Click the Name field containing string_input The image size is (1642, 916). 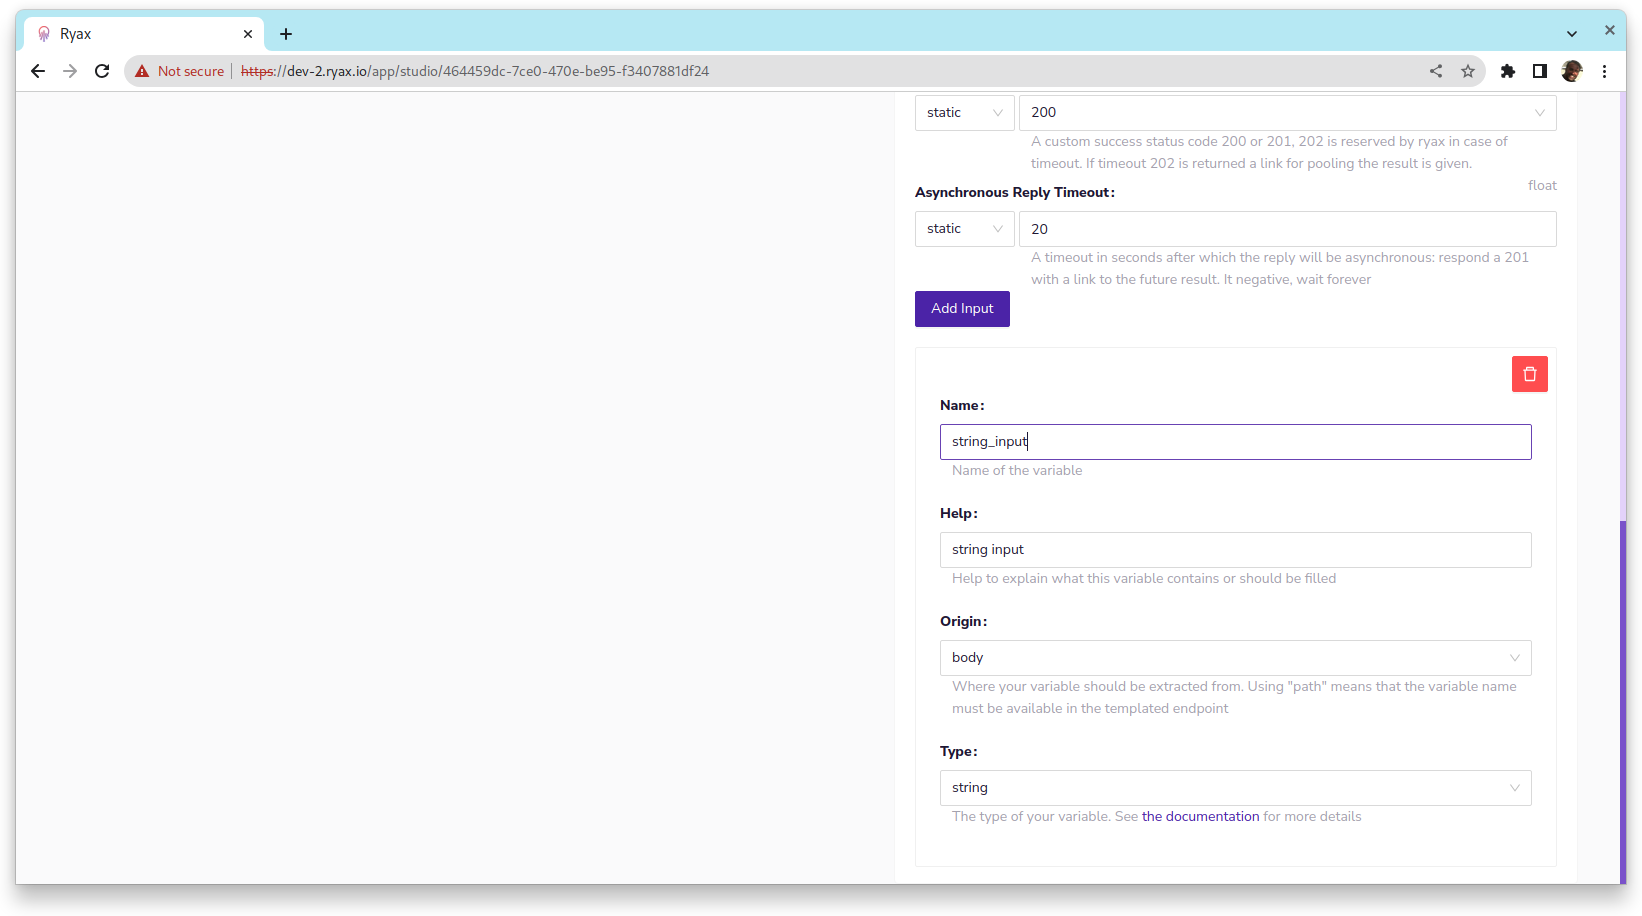click(x=1235, y=441)
